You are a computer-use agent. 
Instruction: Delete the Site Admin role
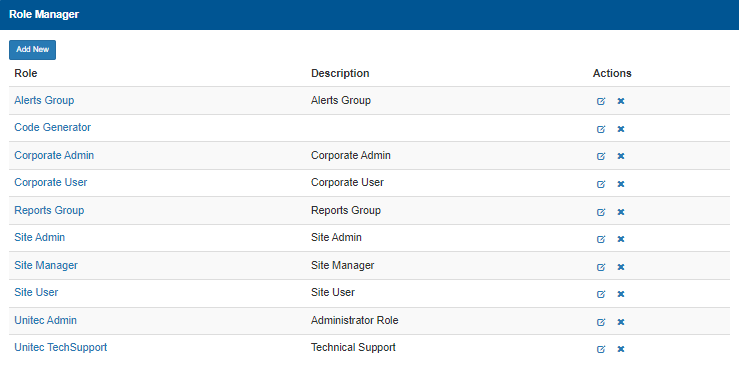621,239
